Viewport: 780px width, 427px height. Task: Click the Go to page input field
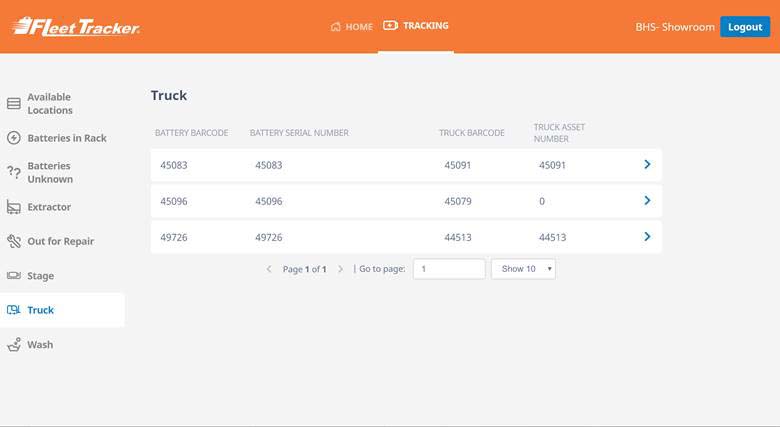tap(449, 269)
